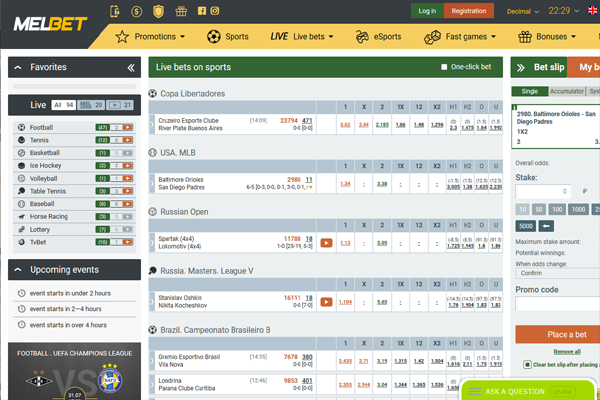Screen dimensions: 600x400
Task: Filter Live list to 20 zone events
Action: click(91, 105)
